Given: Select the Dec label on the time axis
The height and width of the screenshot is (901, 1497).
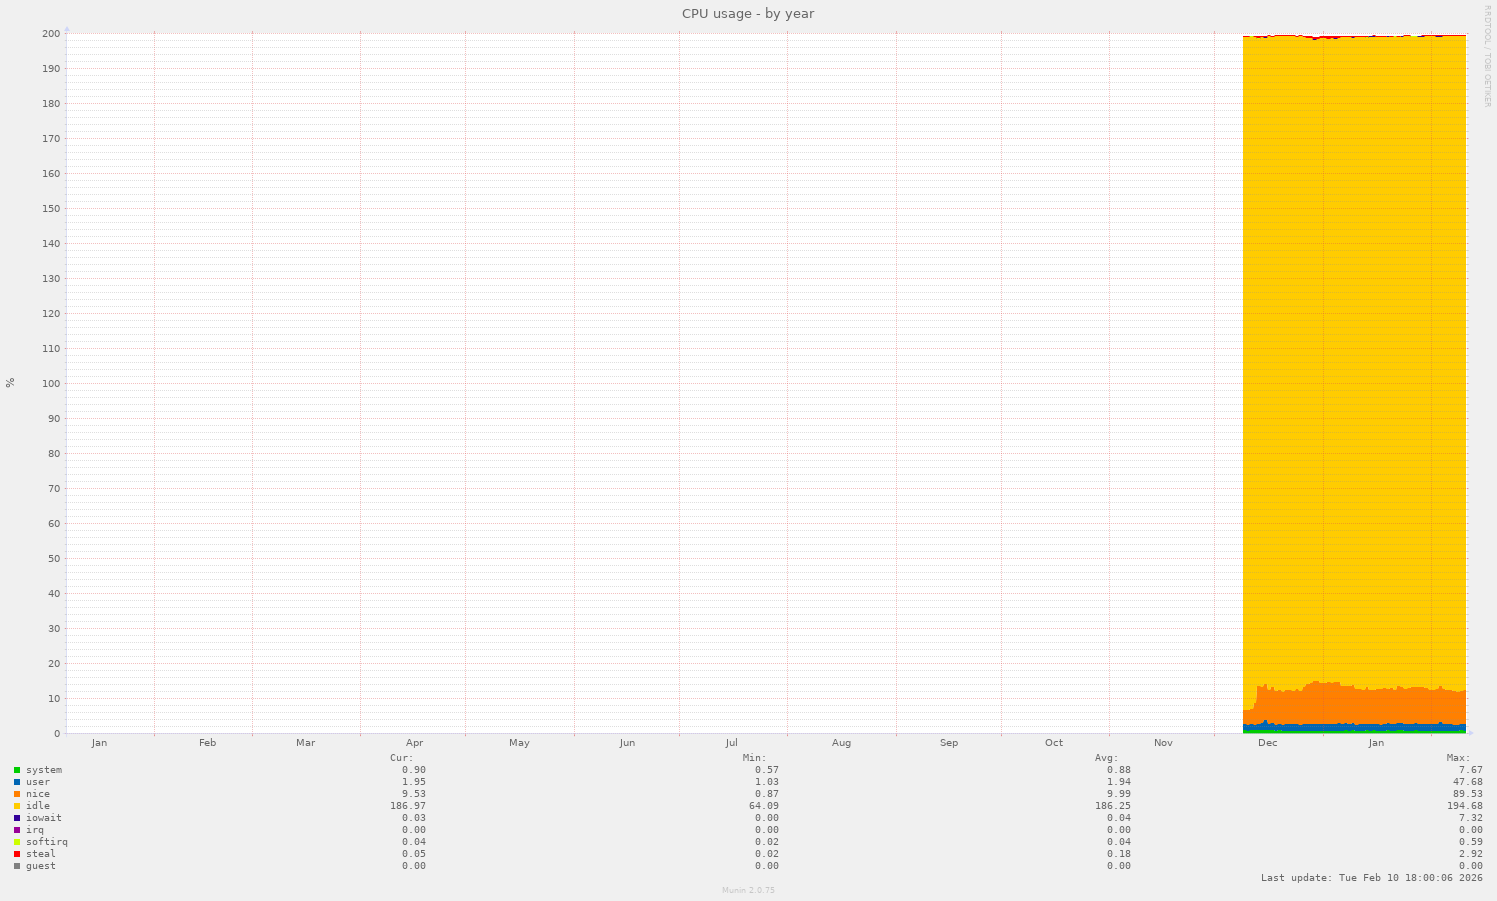Looking at the screenshot, I should tap(1267, 743).
